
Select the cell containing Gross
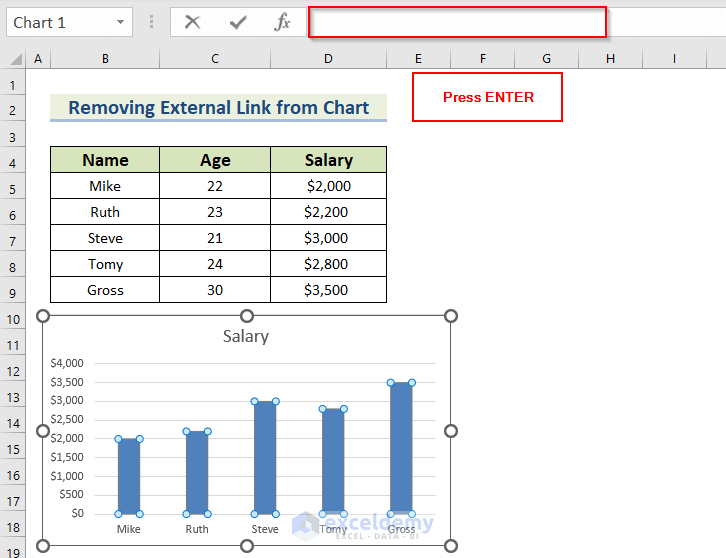click(x=105, y=290)
